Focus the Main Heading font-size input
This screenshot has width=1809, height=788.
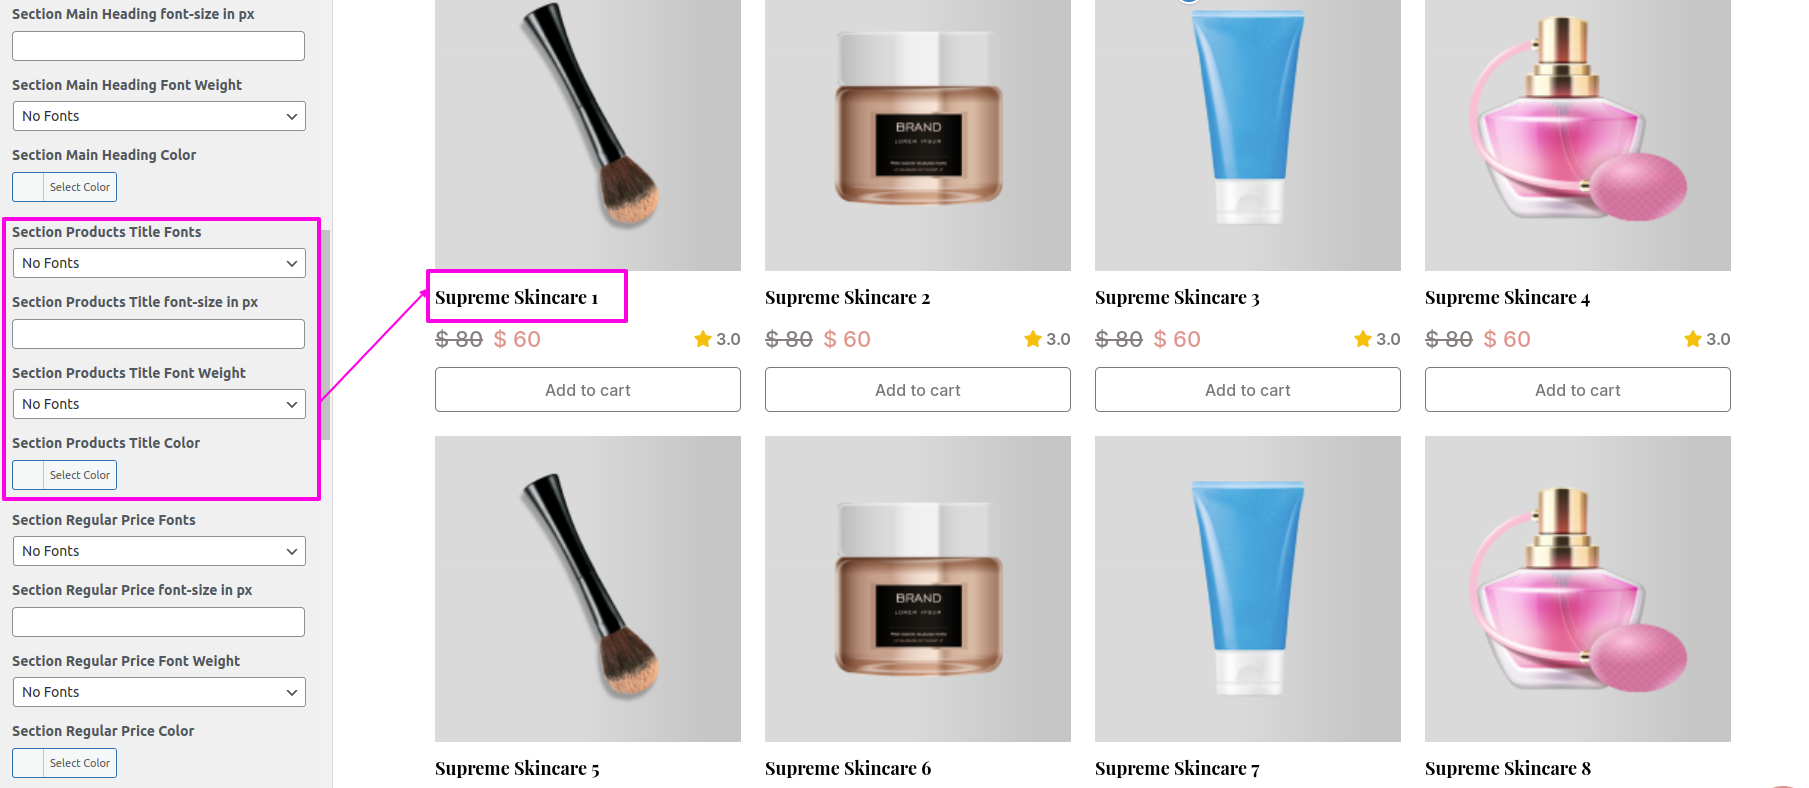pos(159,46)
